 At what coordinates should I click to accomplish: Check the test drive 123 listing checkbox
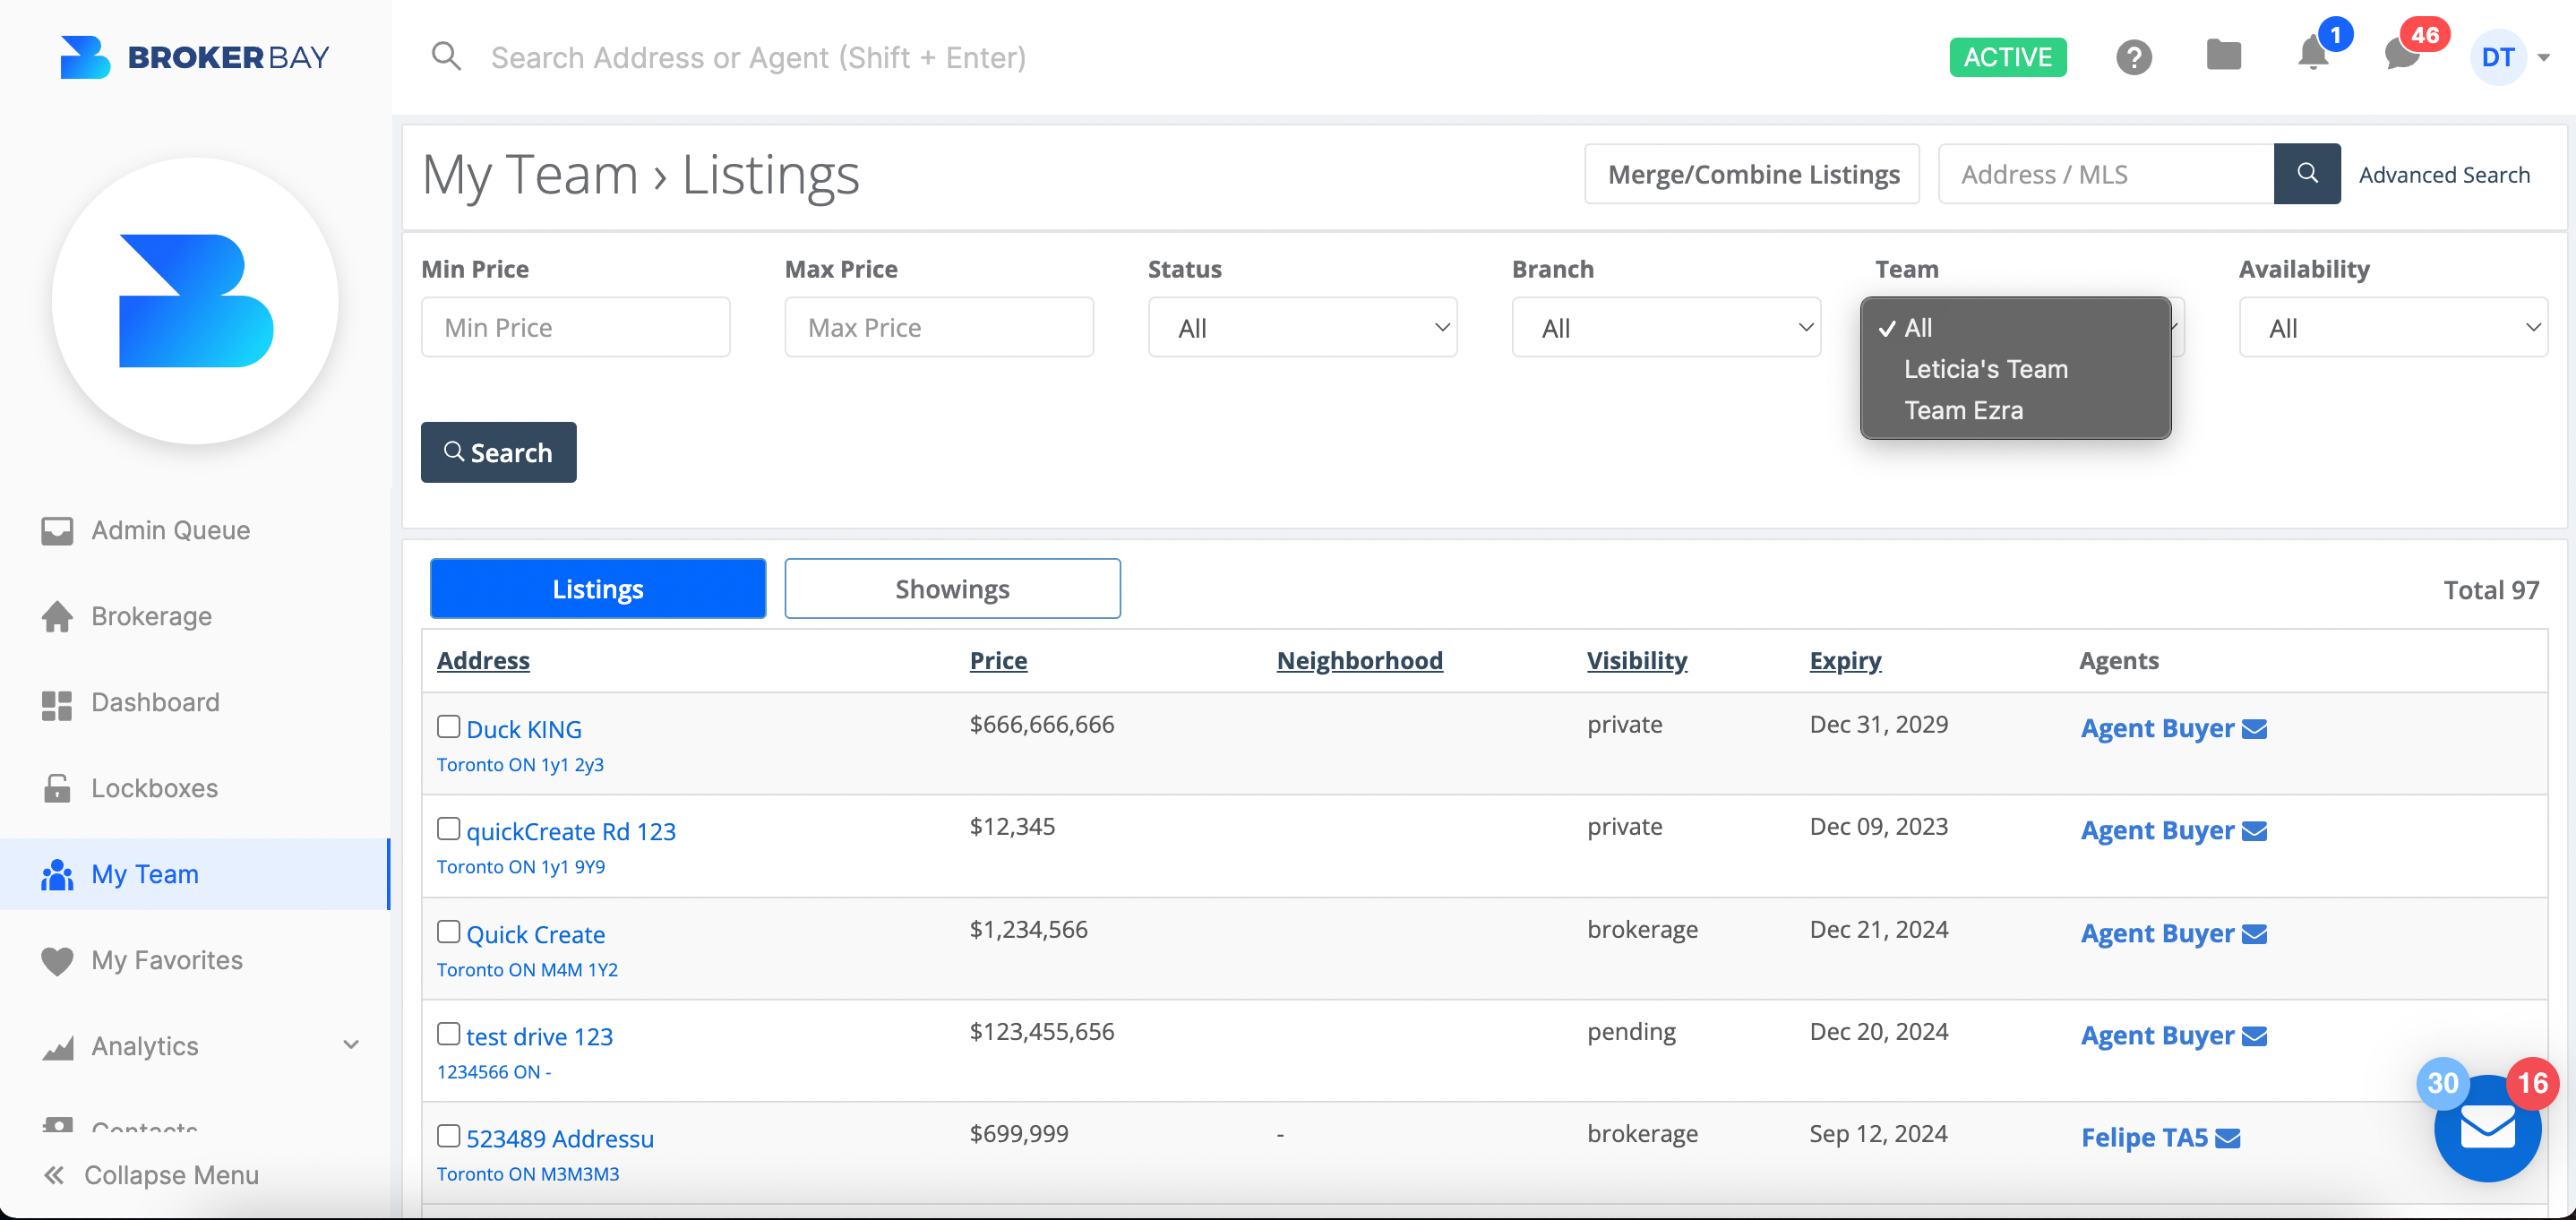449,1033
